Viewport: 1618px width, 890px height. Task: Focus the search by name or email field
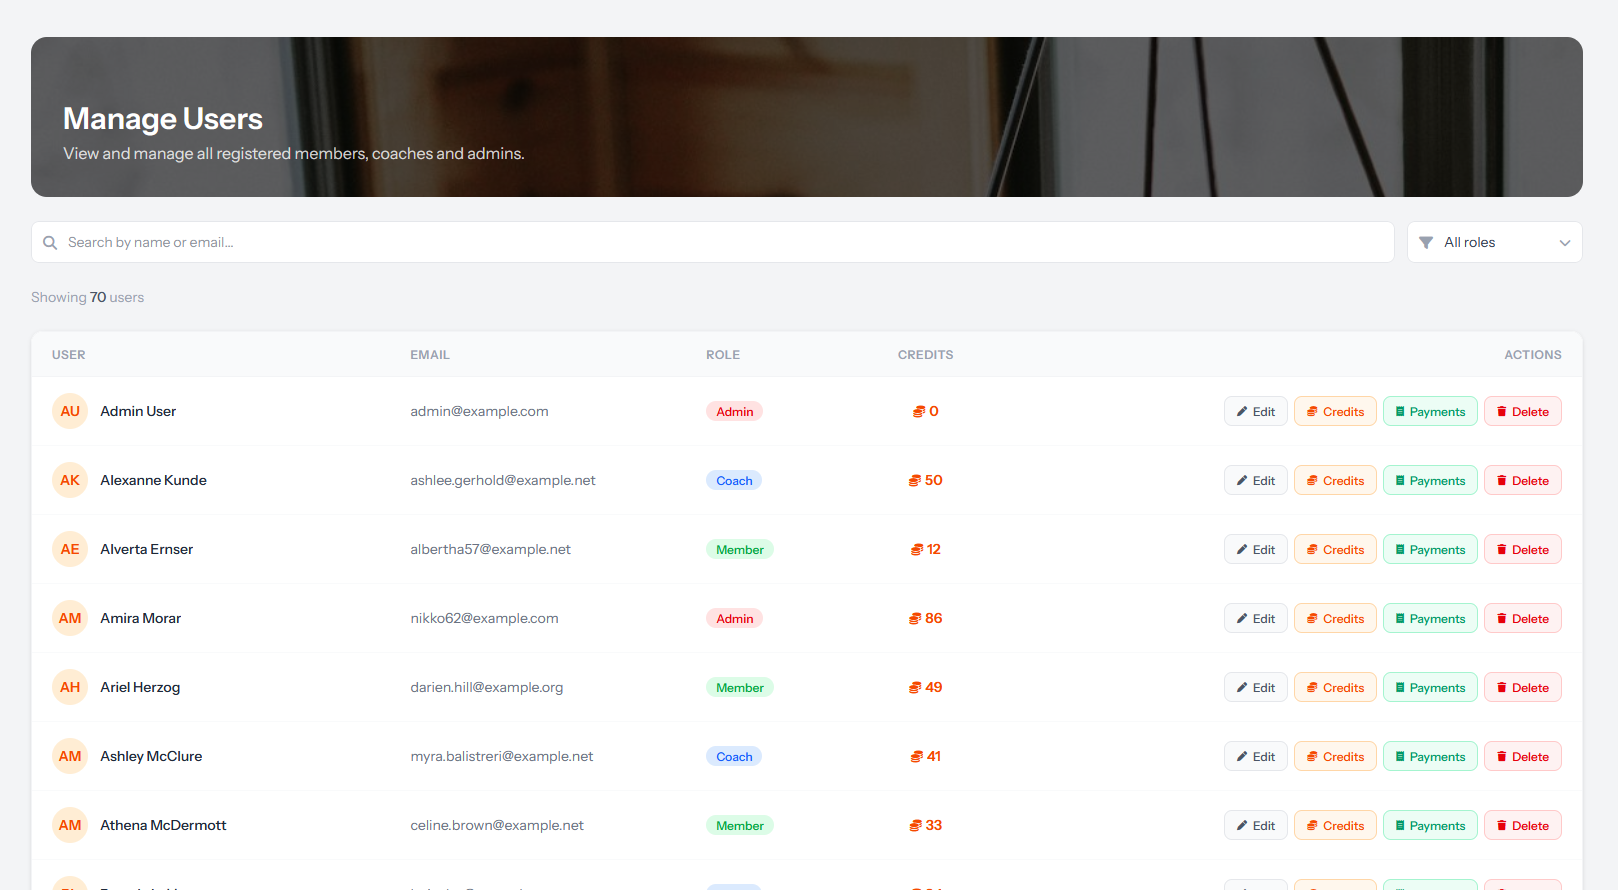pyautogui.click(x=713, y=242)
